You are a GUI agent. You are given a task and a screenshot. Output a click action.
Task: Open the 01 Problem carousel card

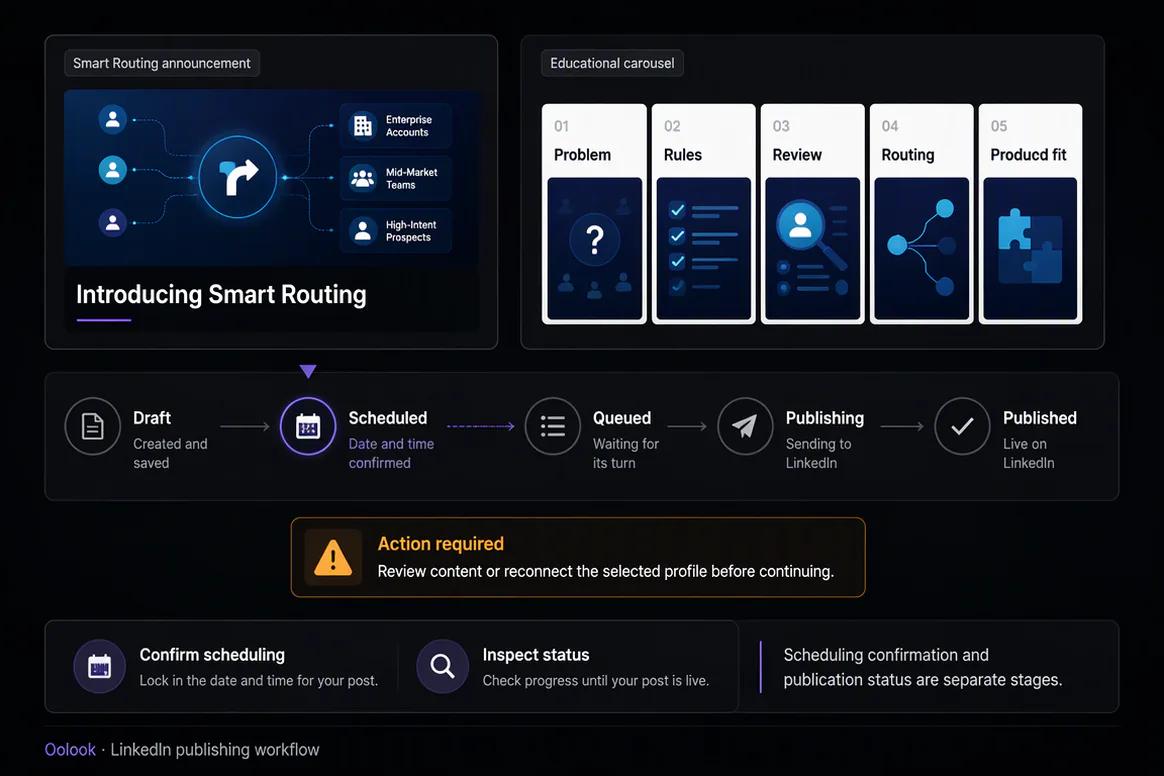click(595, 214)
